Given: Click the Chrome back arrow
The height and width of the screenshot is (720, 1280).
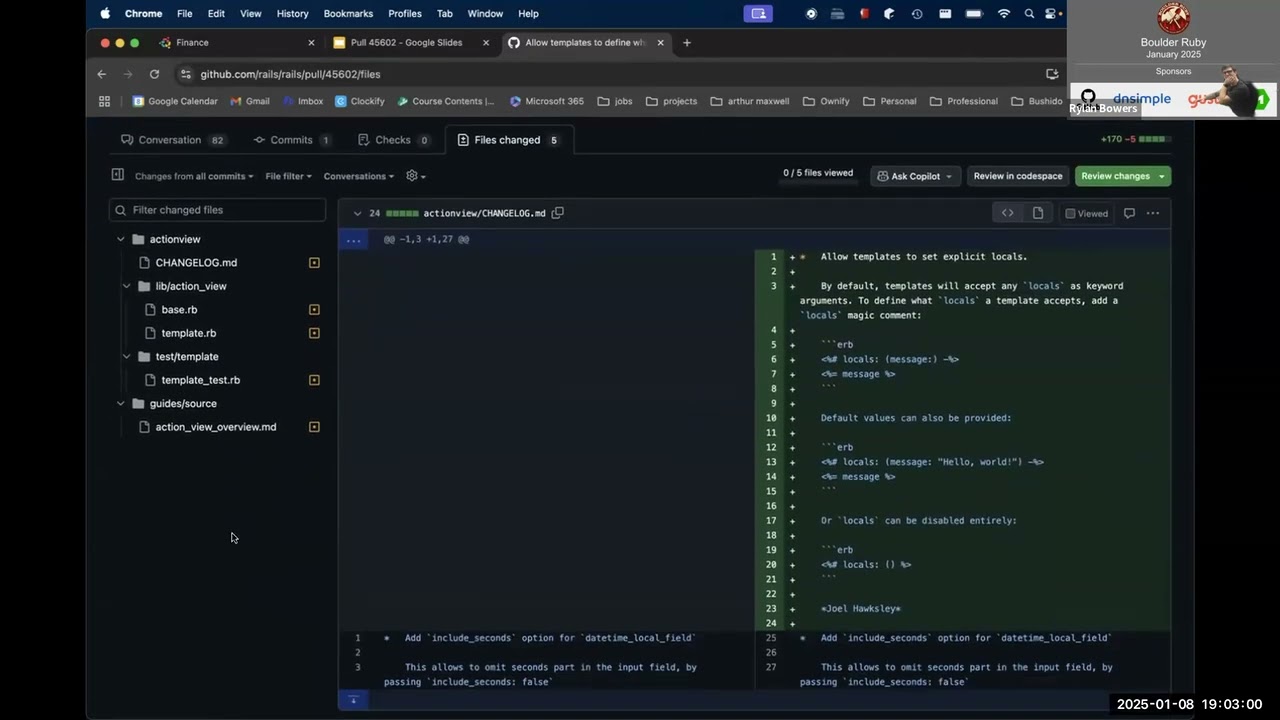Looking at the screenshot, I should [x=101, y=74].
